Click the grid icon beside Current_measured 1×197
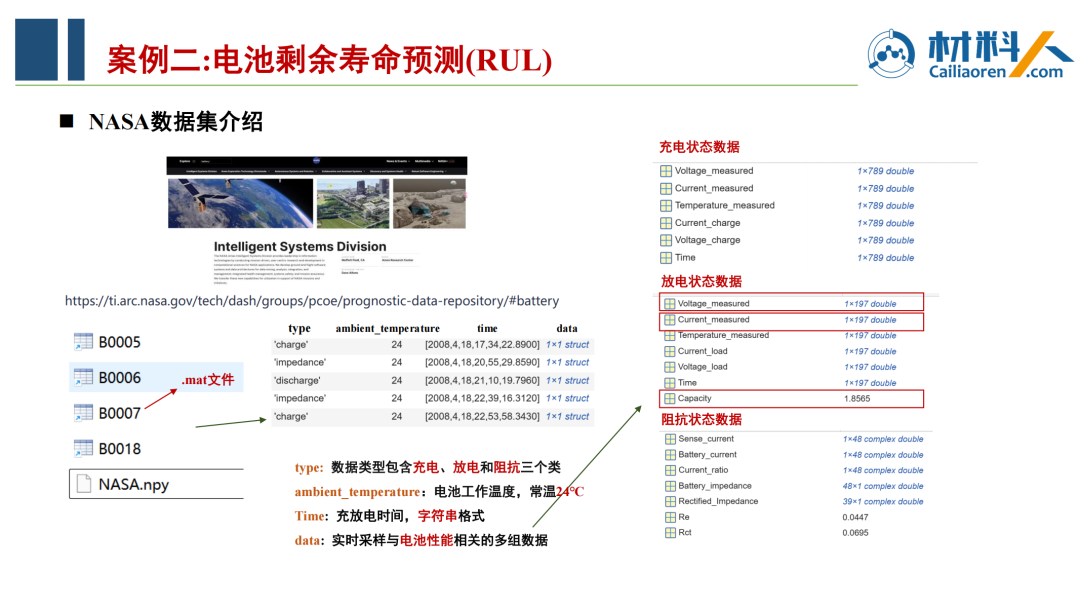This screenshot has height=608, width=1080. (669, 319)
